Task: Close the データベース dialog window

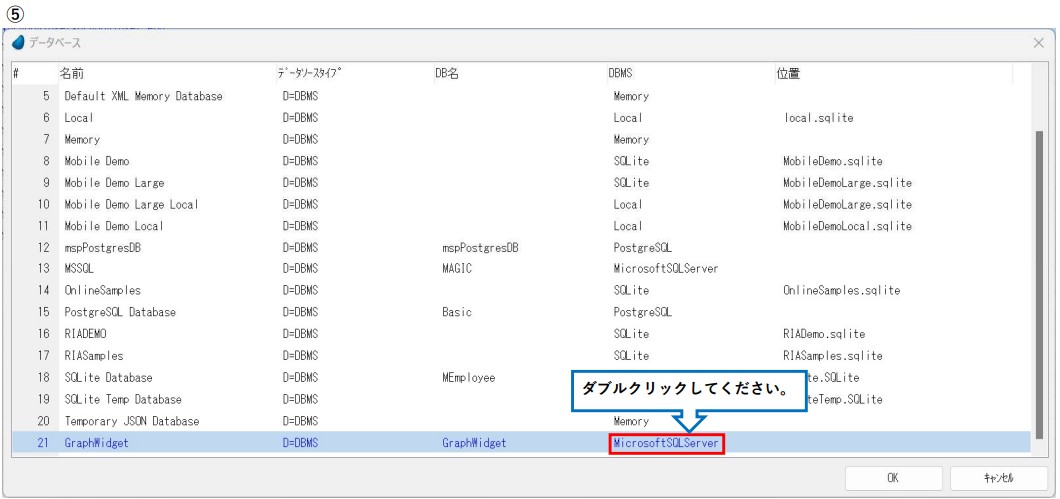Action: 1038,44
